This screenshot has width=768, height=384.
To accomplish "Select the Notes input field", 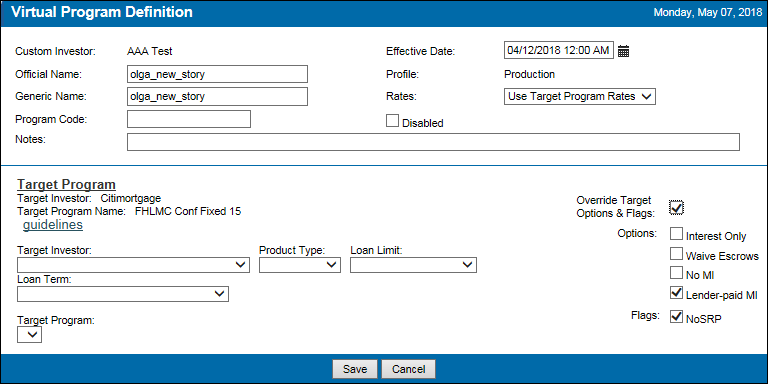I will click(433, 142).
